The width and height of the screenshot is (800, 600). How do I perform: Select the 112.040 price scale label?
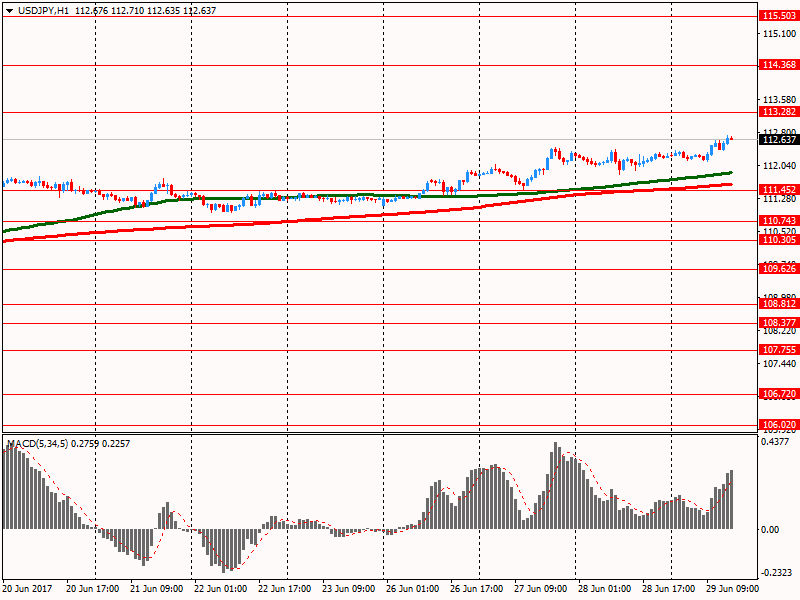tap(779, 165)
